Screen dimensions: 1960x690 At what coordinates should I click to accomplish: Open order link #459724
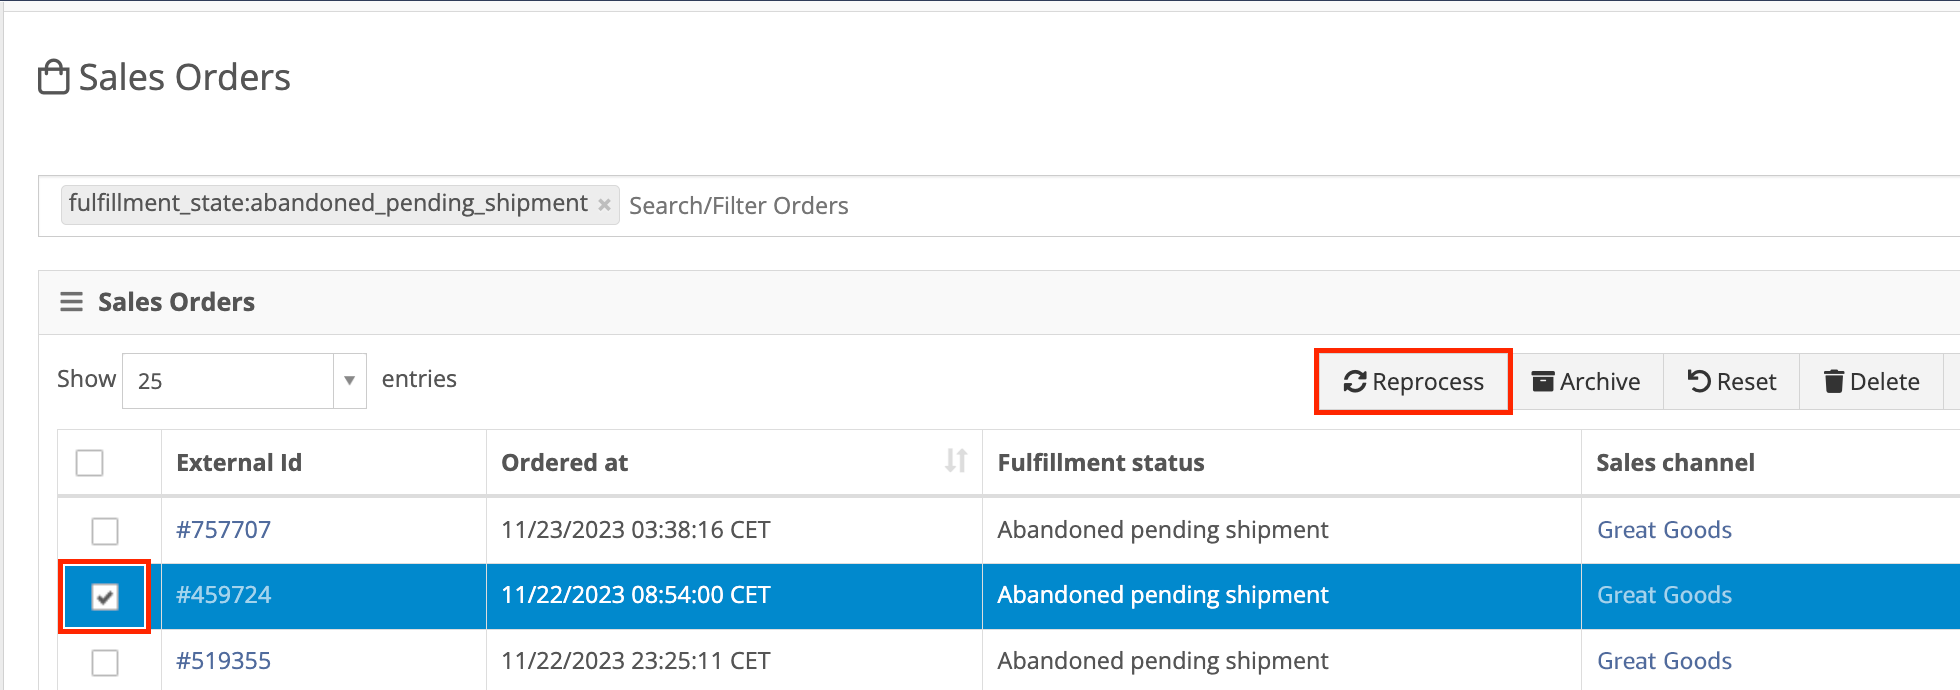pos(224,595)
